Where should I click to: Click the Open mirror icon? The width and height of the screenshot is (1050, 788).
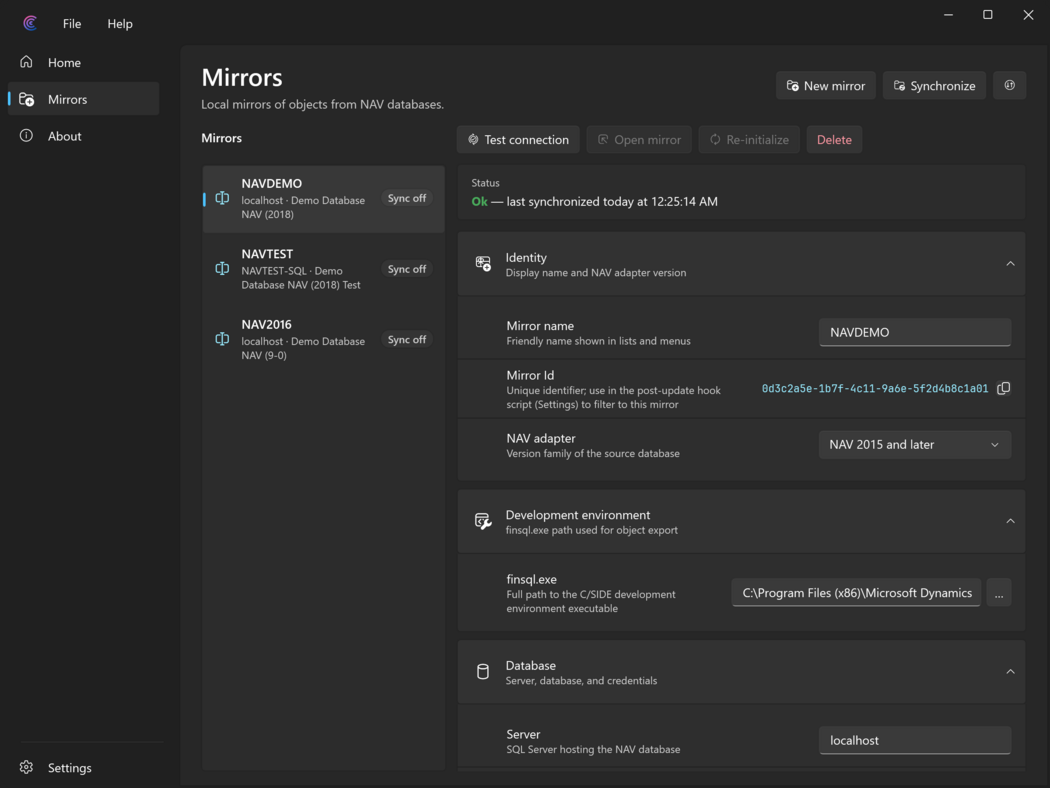pyautogui.click(x=603, y=139)
